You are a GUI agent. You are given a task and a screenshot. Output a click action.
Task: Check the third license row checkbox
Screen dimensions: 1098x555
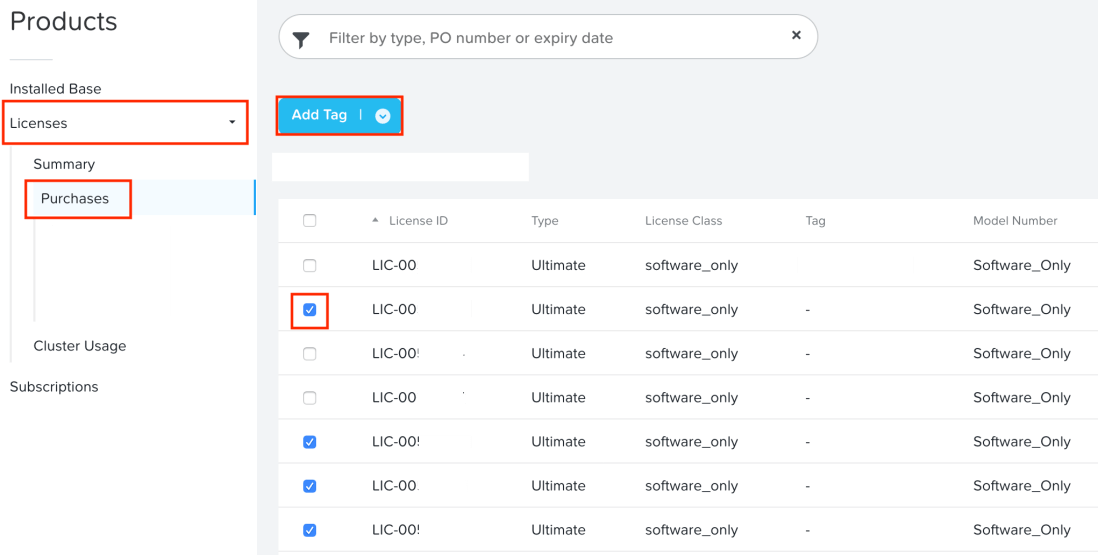click(x=309, y=354)
